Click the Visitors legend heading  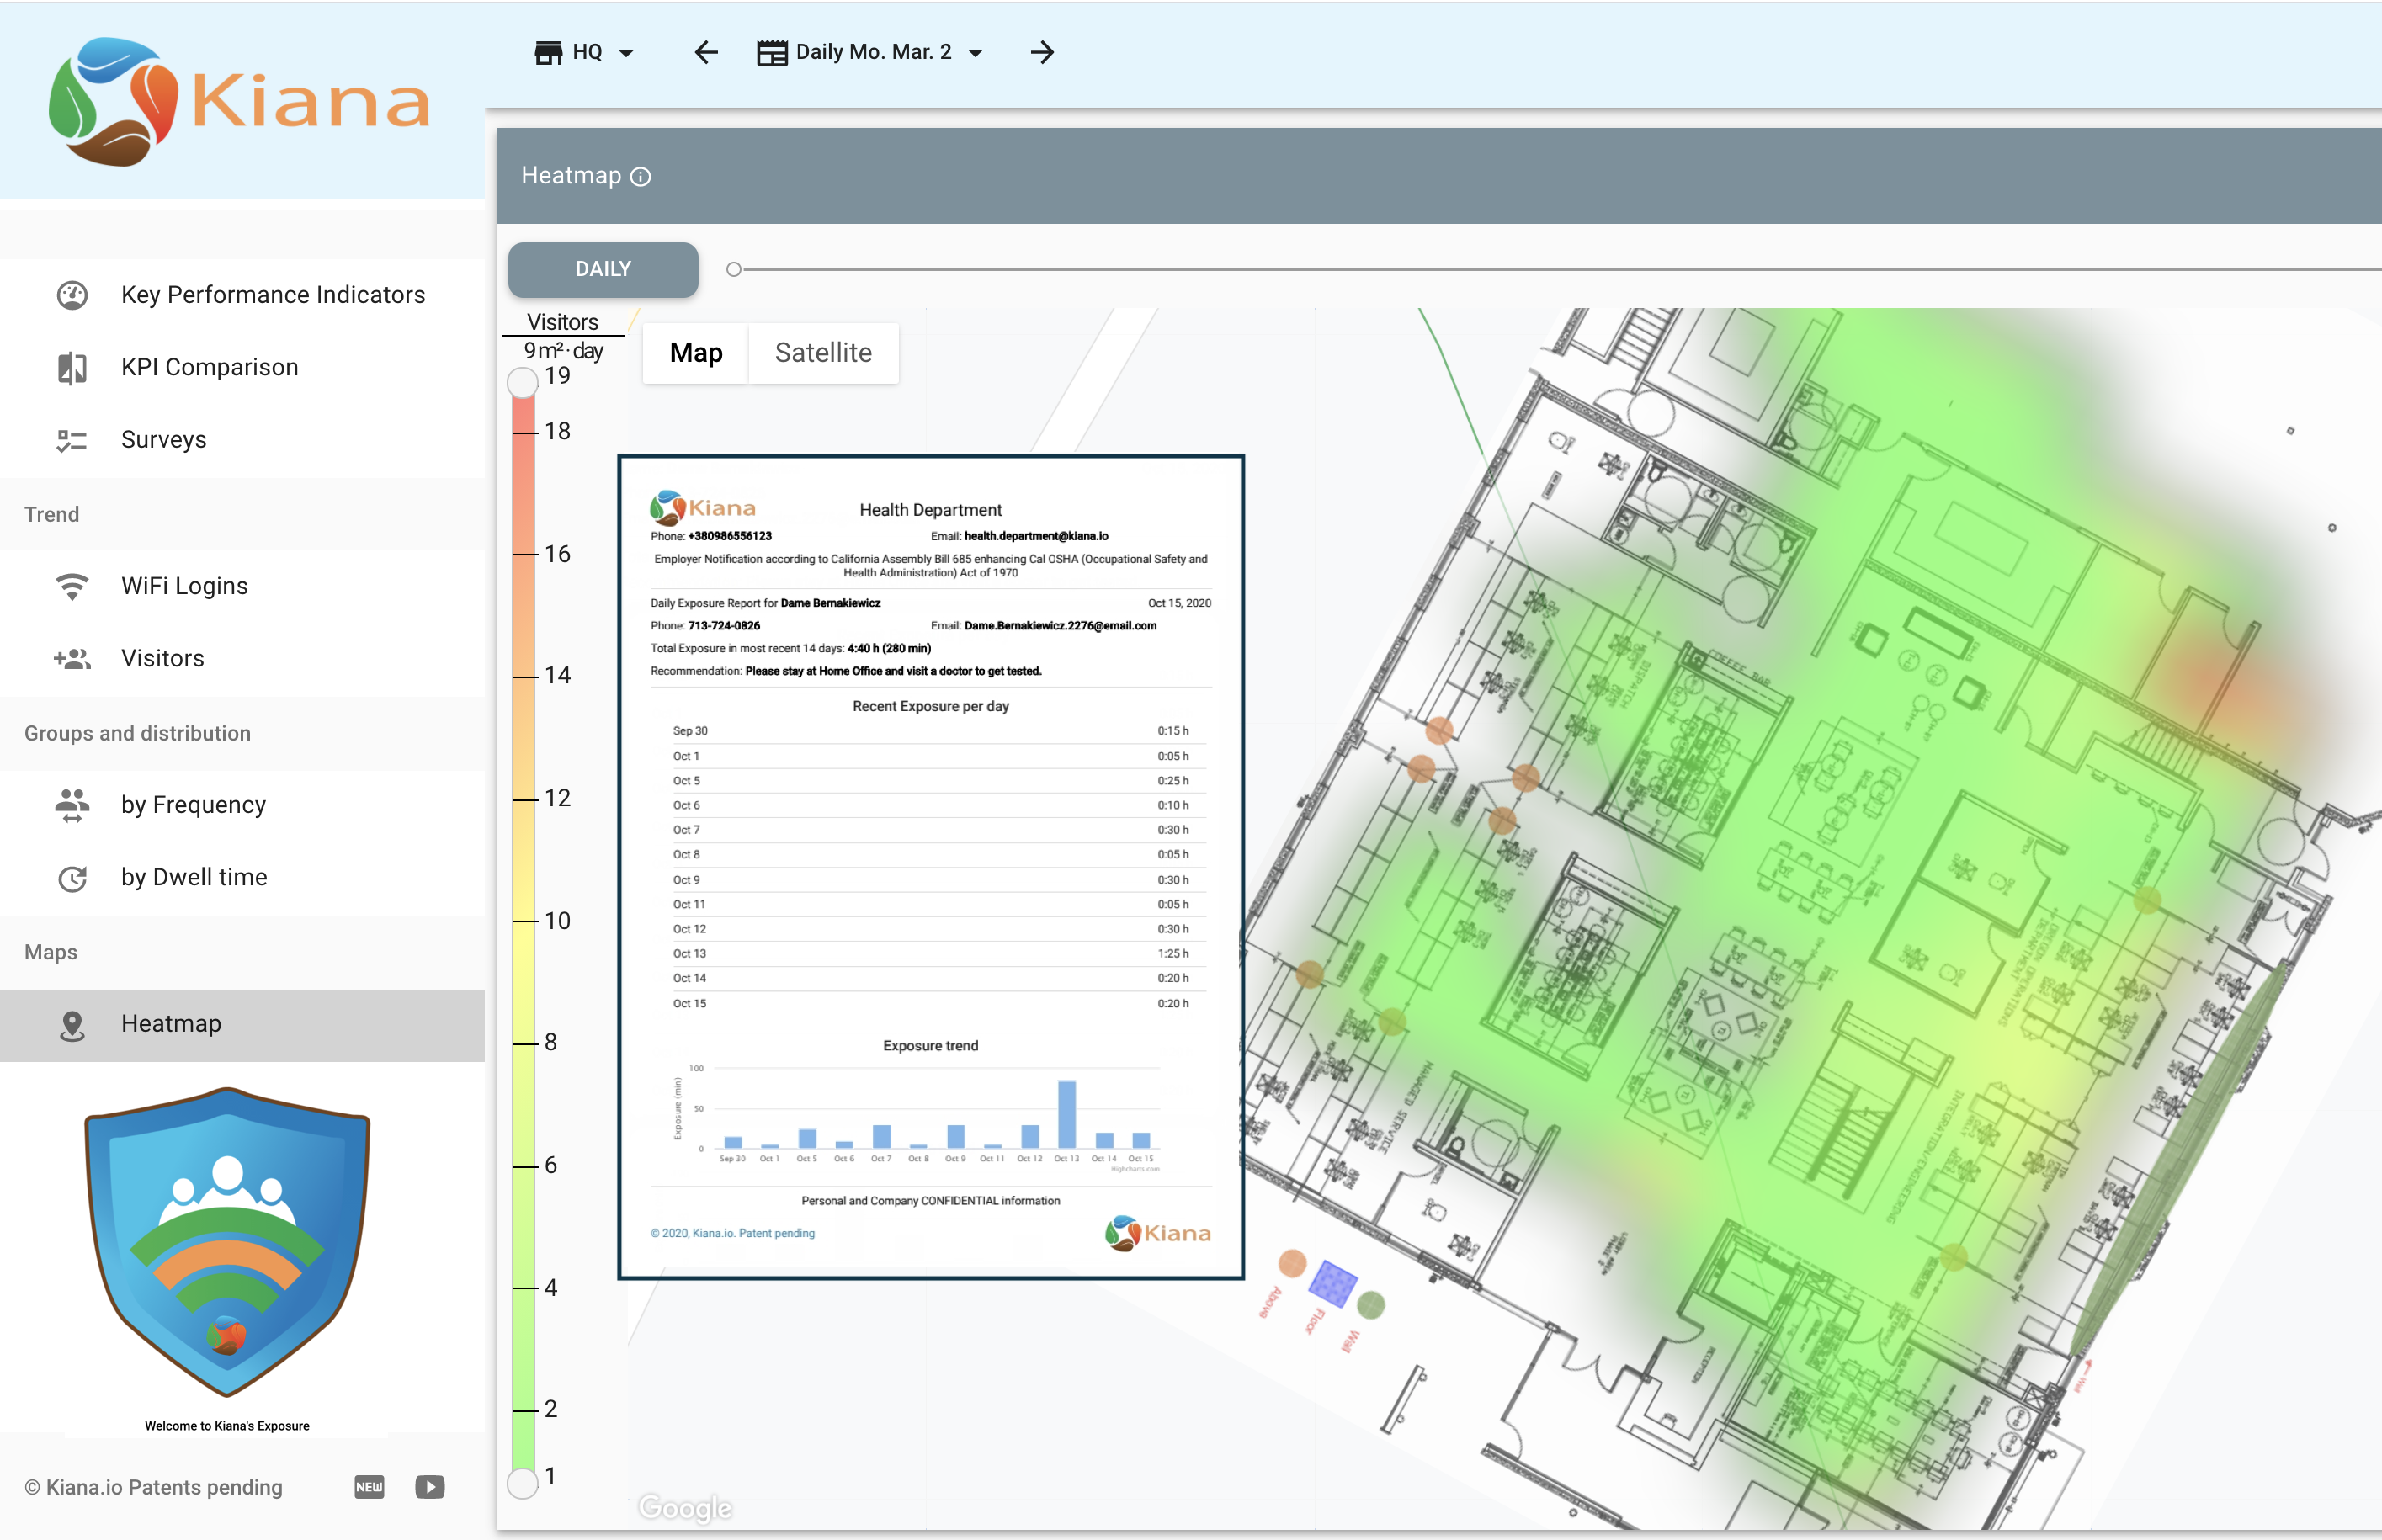point(562,322)
